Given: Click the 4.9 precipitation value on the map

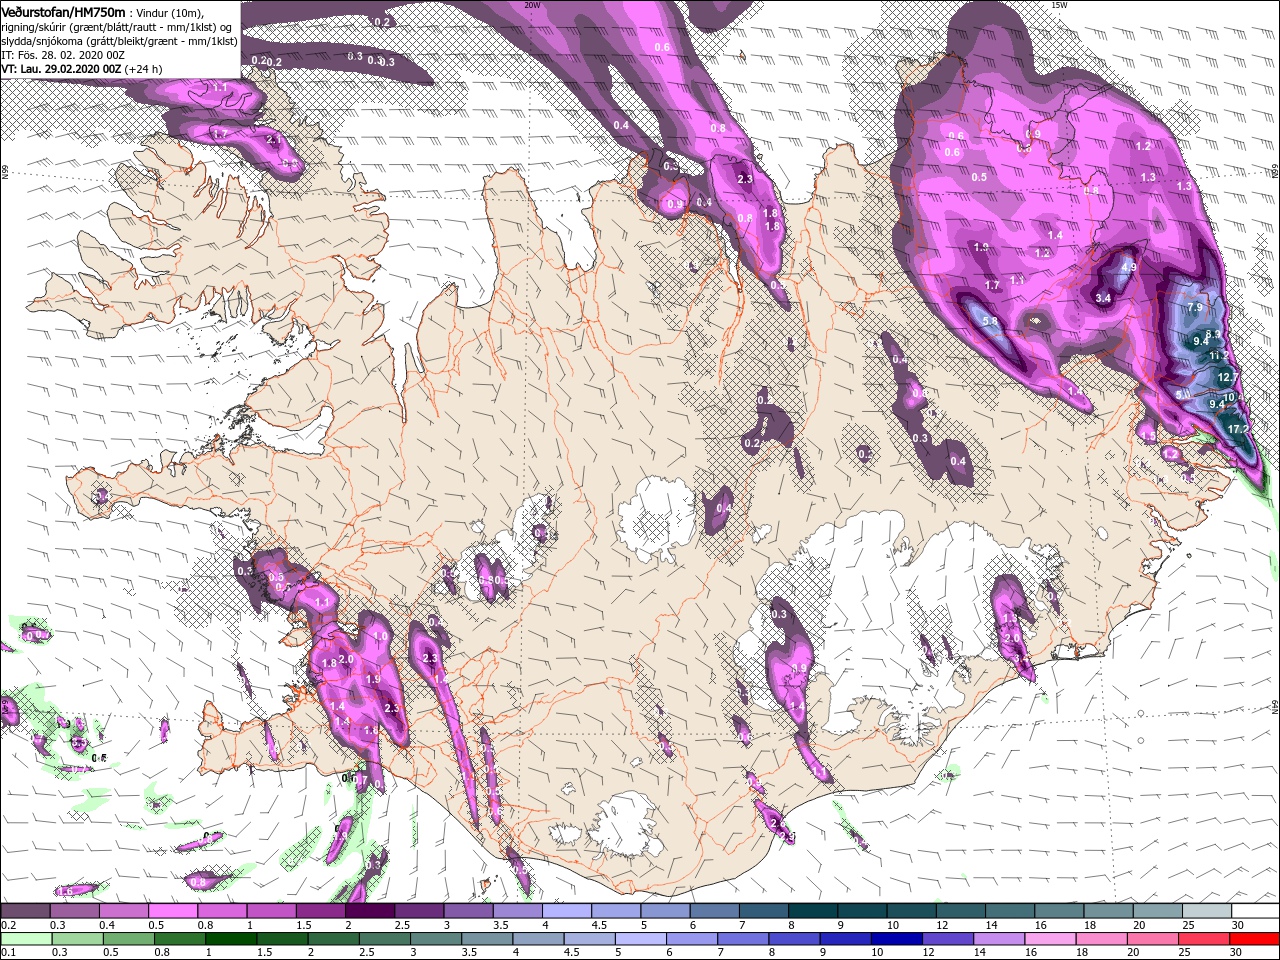Looking at the screenshot, I should 1129,267.
